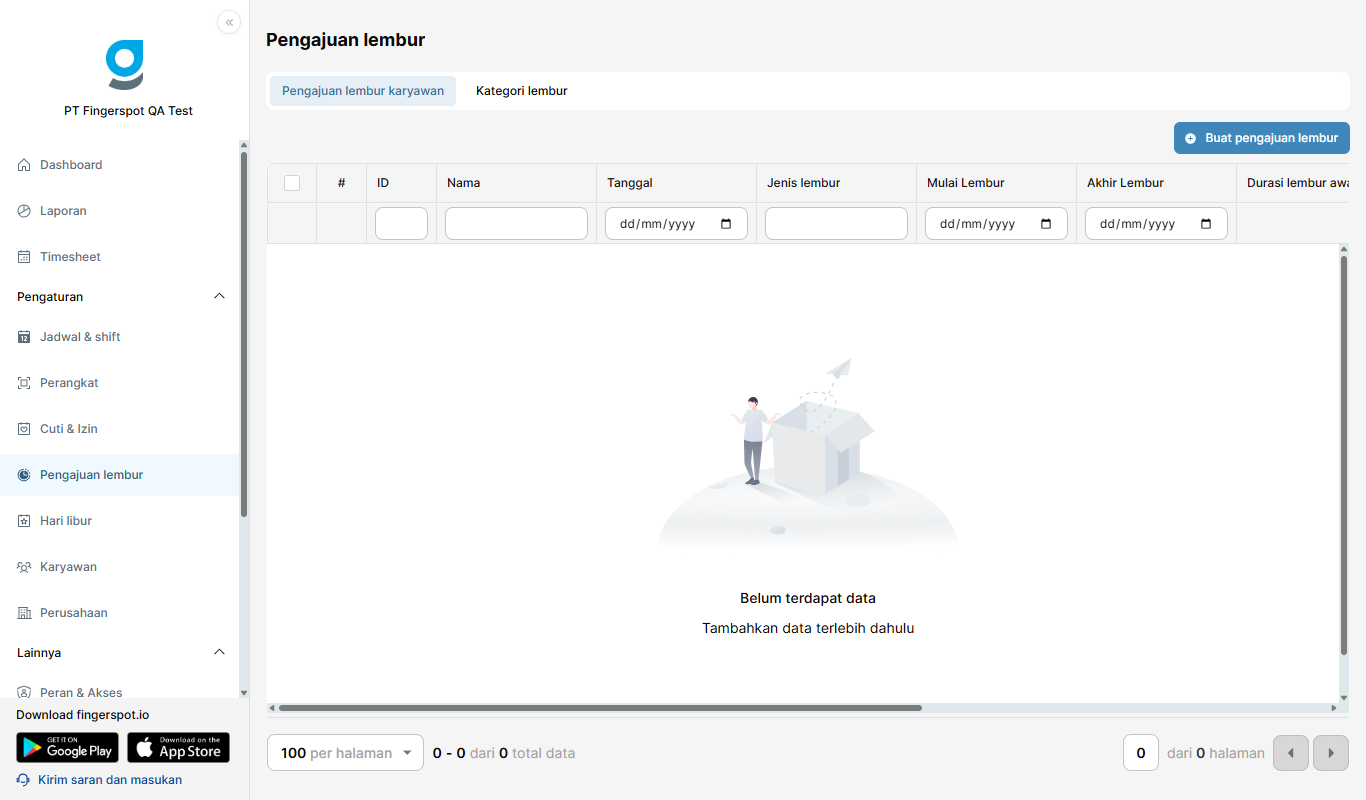Click the sidebar vertical scrollbar thumb
Viewport: 1366px width, 800px height.
coord(244,333)
